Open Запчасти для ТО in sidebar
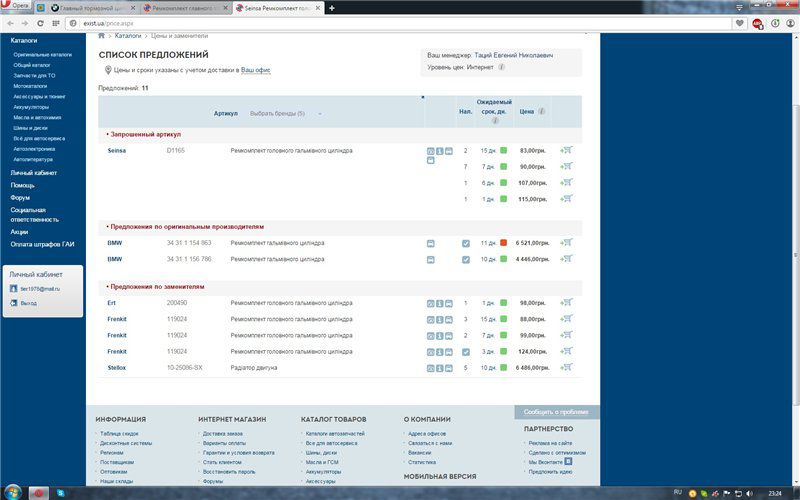 [x=34, y=76]
